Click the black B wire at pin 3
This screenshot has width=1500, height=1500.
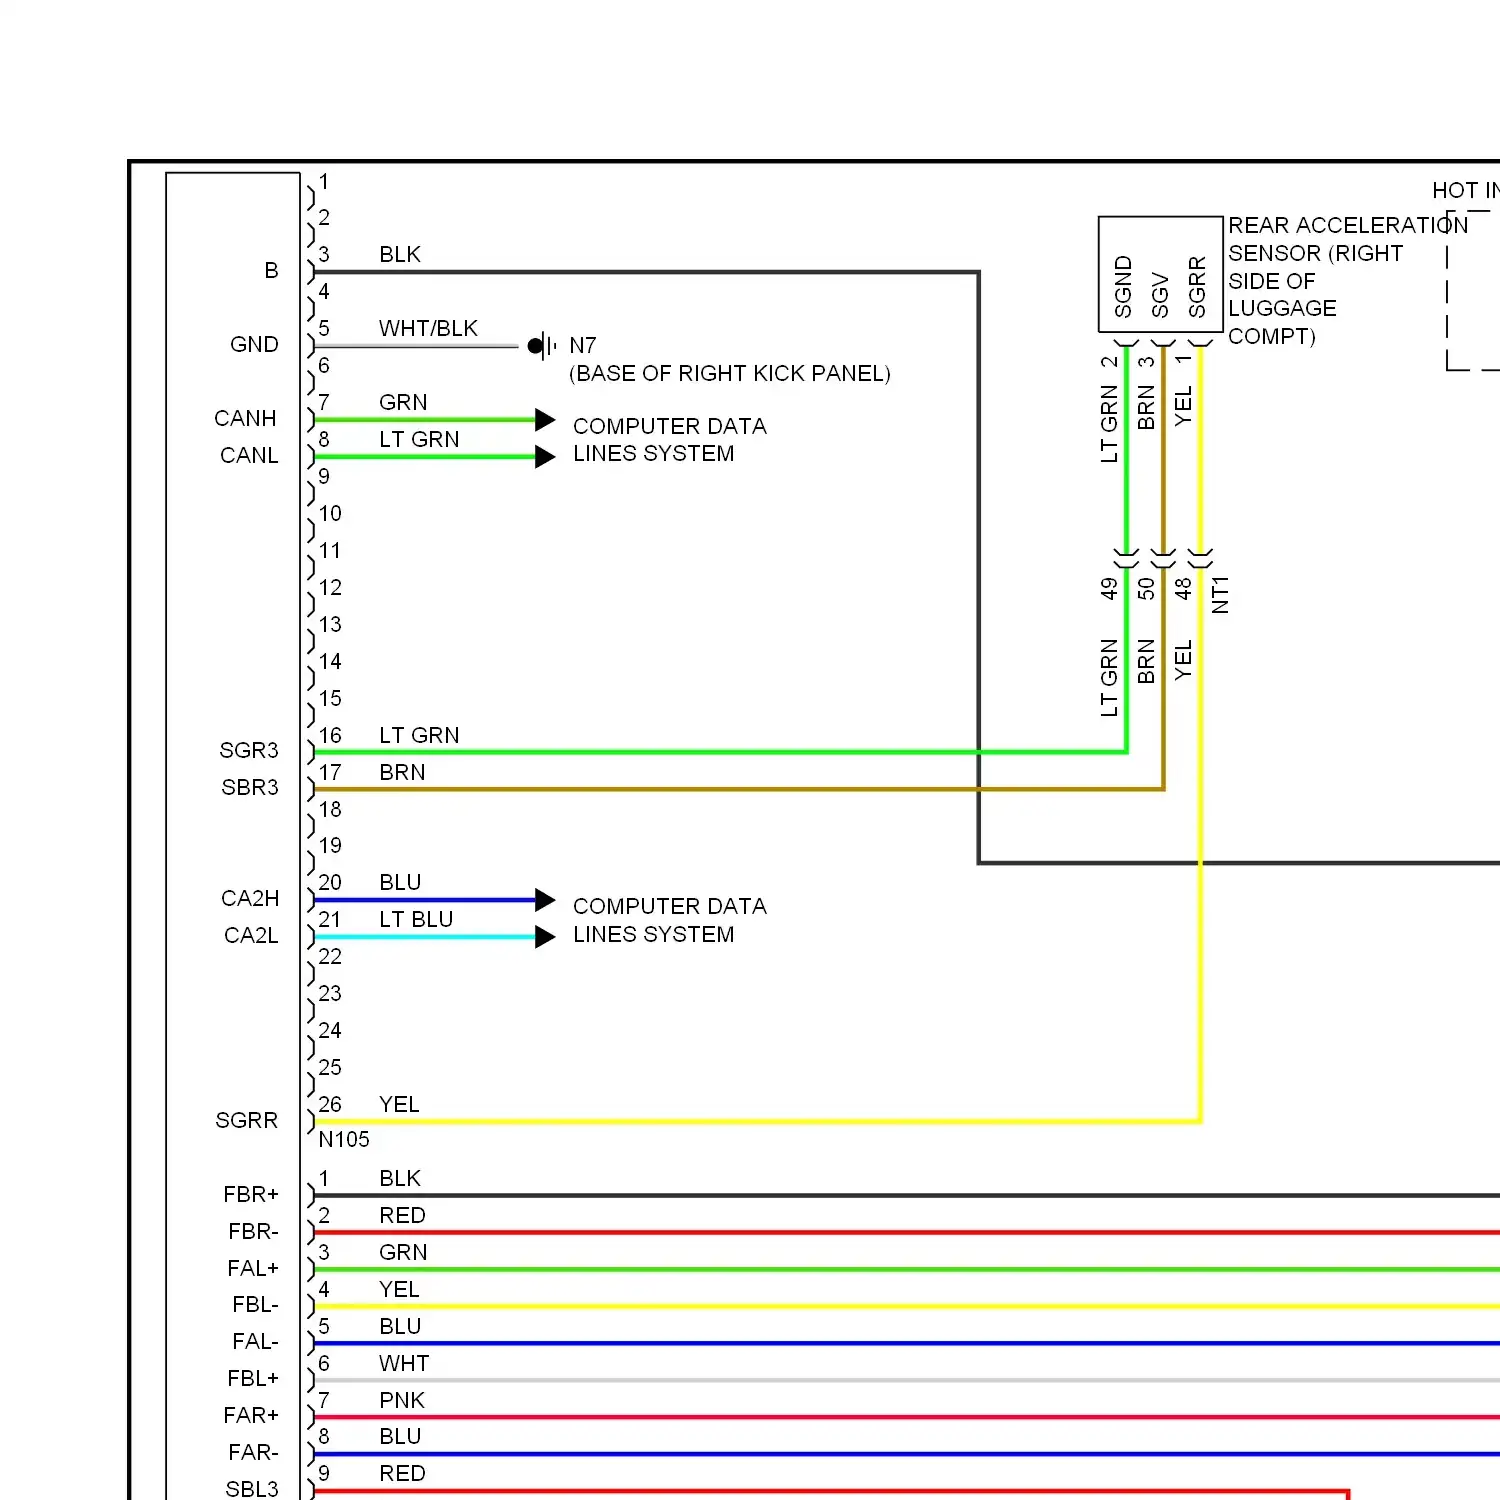646,272
